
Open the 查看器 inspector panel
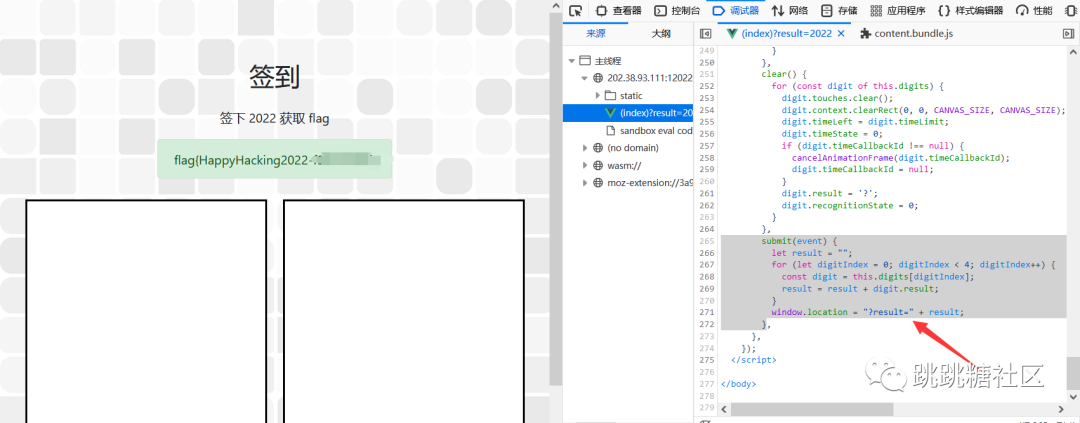(x=619, y=11)
